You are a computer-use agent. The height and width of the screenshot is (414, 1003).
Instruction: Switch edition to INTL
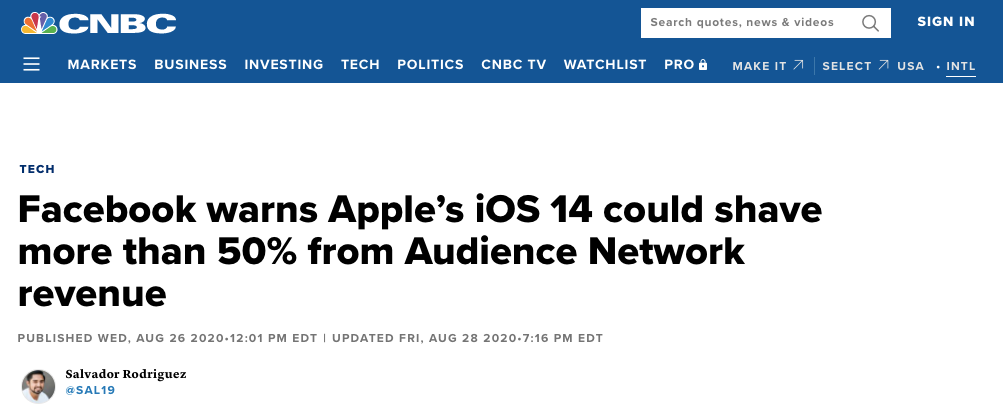(x=960, y=66)
